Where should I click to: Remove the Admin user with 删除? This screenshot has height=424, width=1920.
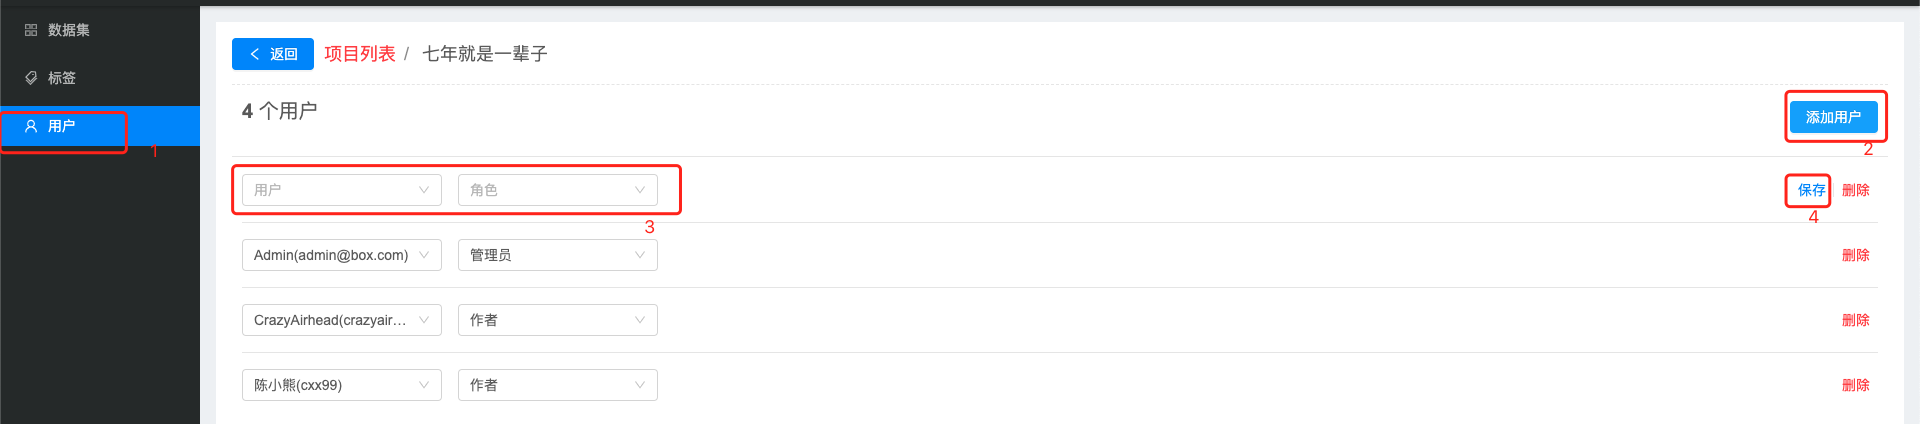(1855, 255)
